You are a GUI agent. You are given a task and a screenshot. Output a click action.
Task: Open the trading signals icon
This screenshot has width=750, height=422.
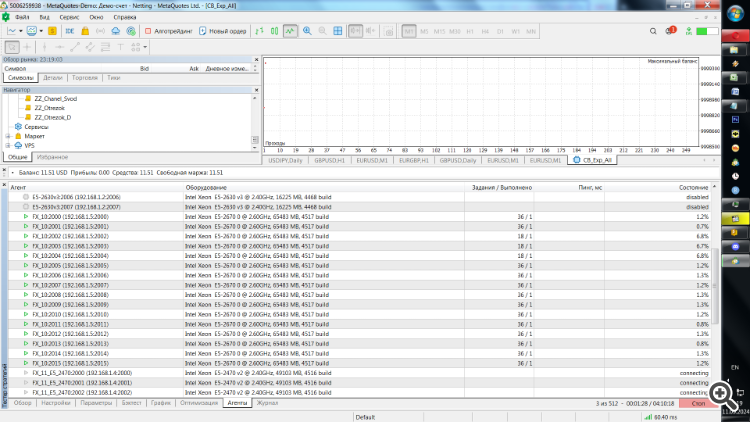click(100, 31)
